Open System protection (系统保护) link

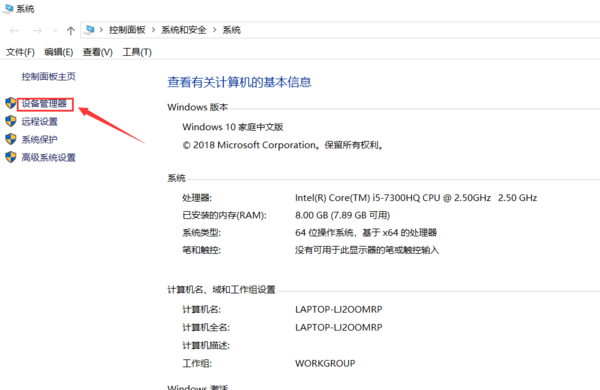pos(39,139)
